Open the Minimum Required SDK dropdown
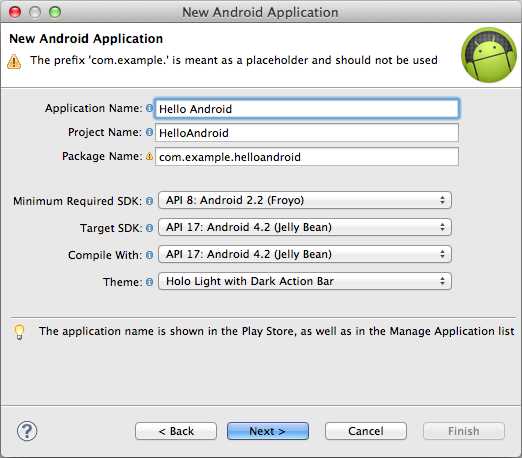Screen dimensions: 522x458 pos(305,200)
